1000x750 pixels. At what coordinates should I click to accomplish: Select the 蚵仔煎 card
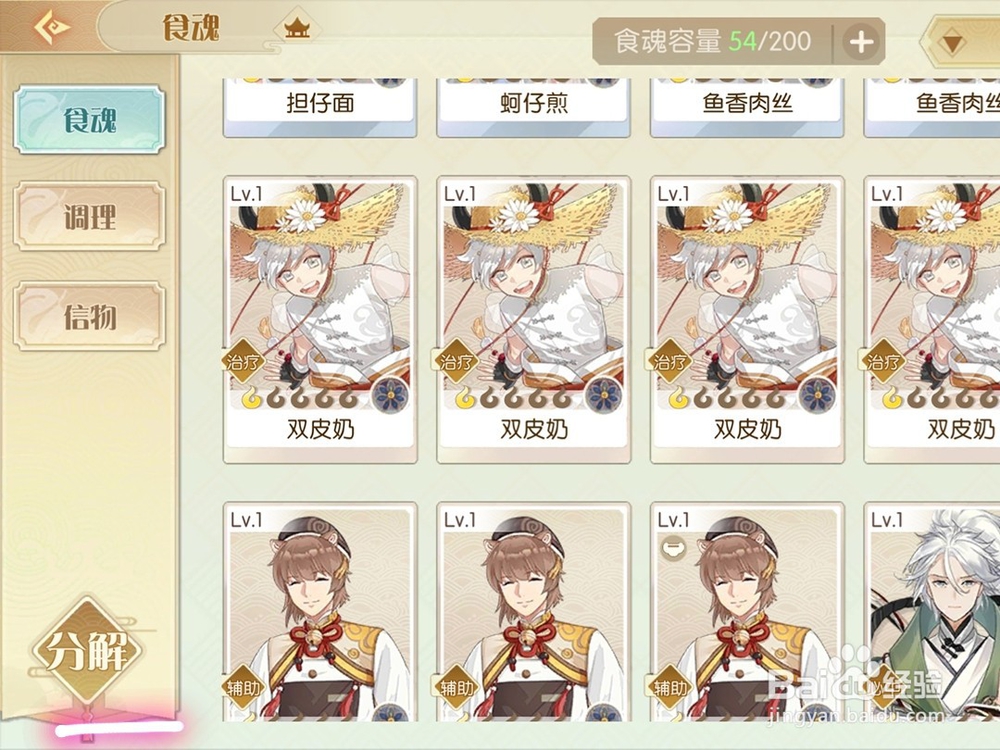[534, 107]
